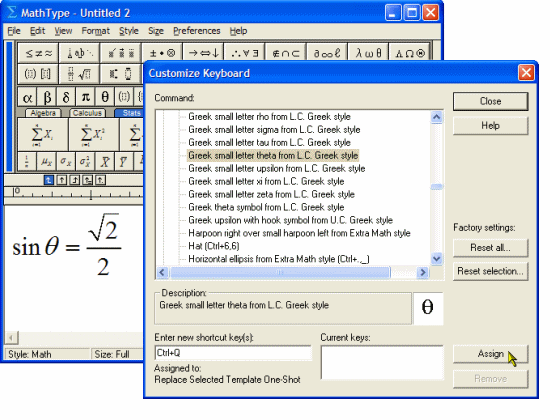
Task: Insert pi from the small symbol bar
Action: coord(86,97)
